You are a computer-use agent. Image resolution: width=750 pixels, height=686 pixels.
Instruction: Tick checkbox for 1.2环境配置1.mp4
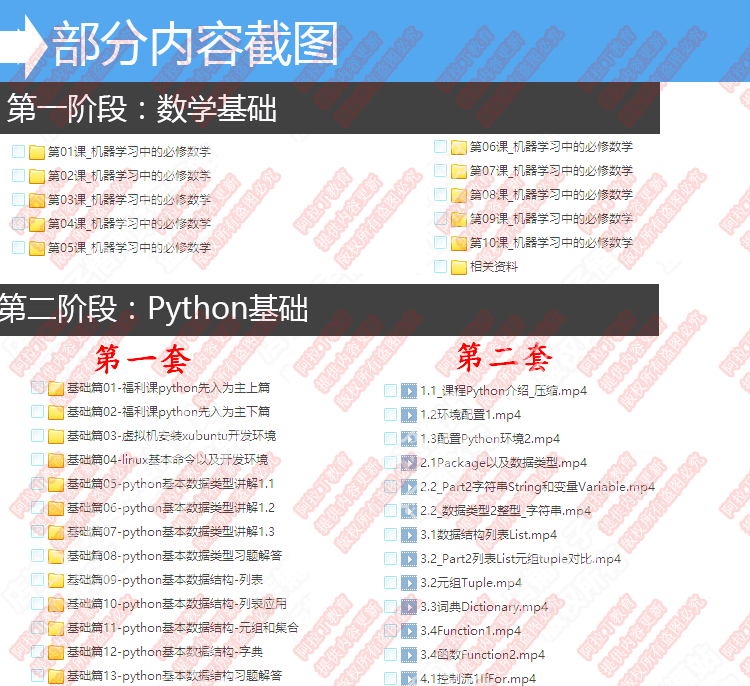(390, 414)
